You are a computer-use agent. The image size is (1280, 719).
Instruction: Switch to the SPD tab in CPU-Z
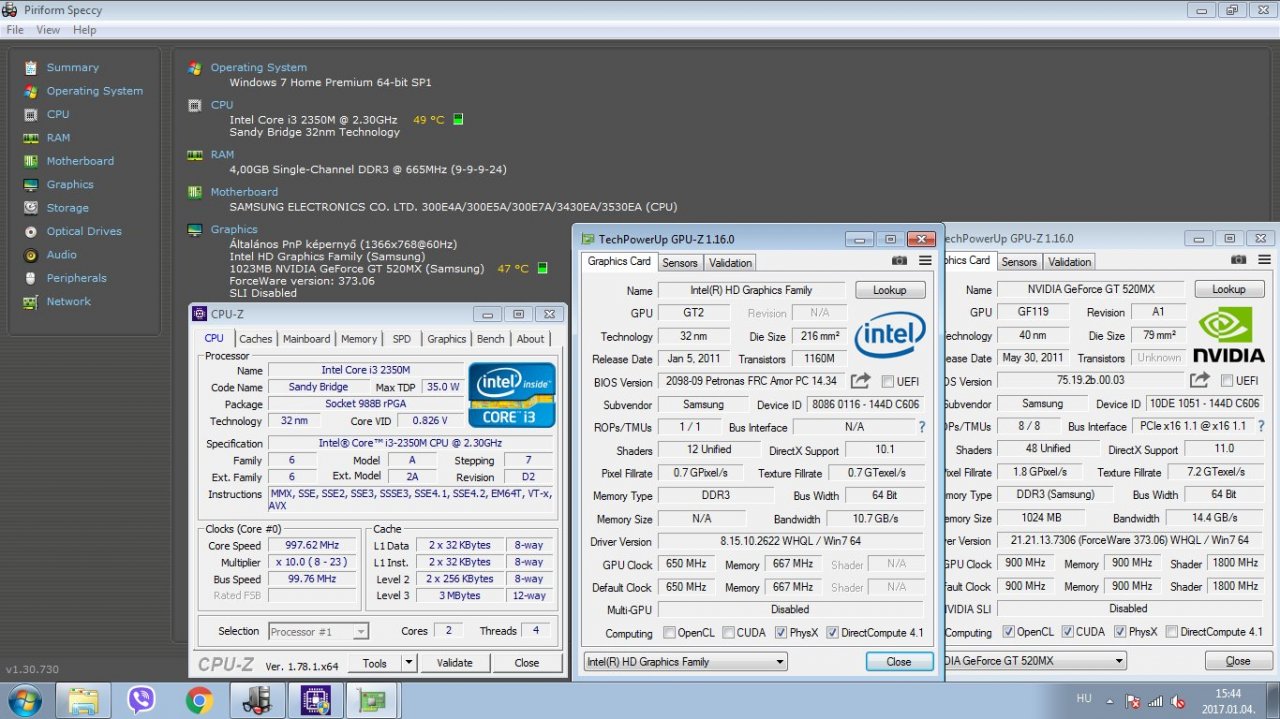(402, 339)
